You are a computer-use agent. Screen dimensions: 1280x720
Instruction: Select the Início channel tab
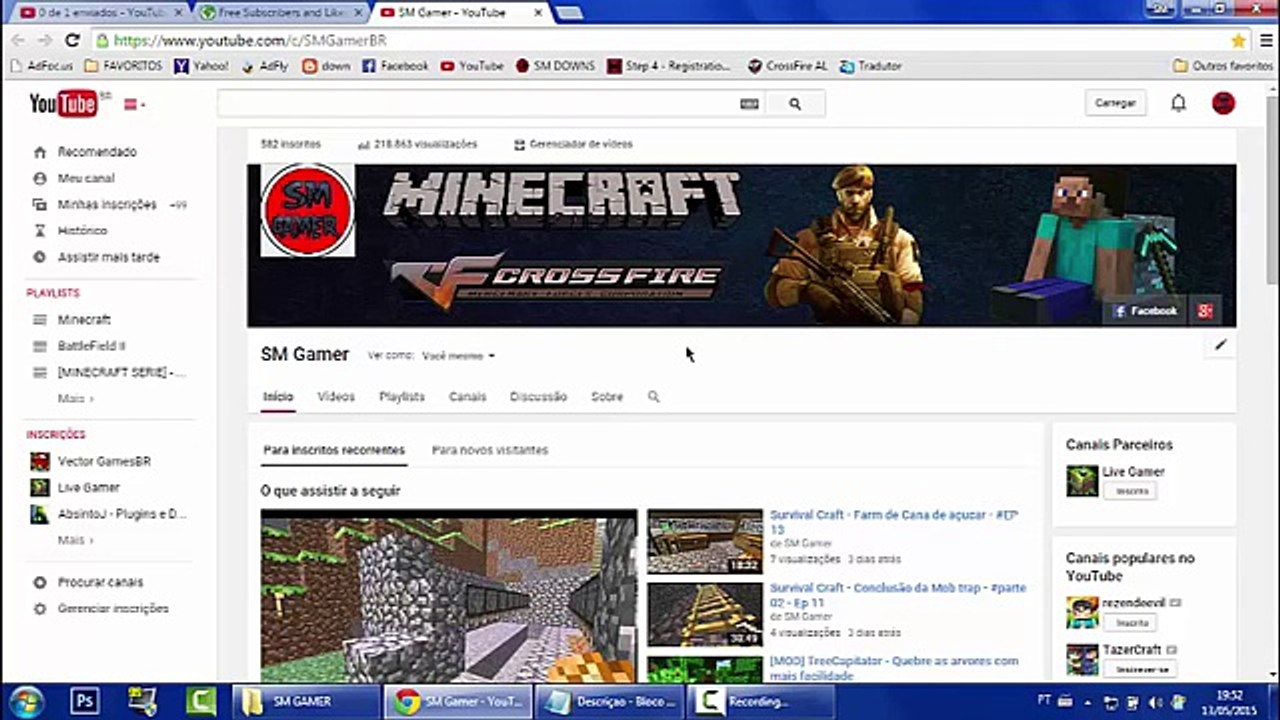[x=278, y=397]
